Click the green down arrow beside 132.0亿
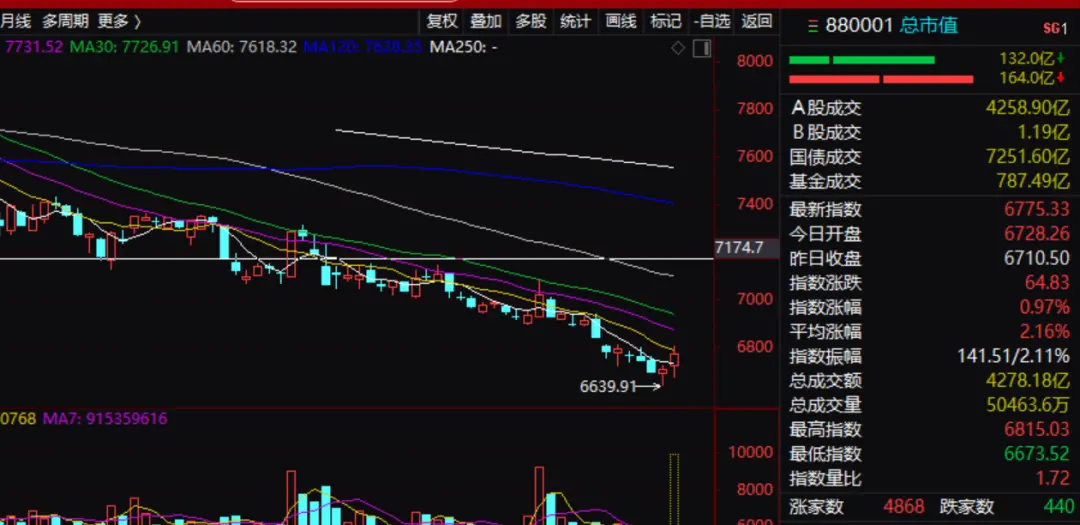The image size is (1080, 525). click(1061, 59)
